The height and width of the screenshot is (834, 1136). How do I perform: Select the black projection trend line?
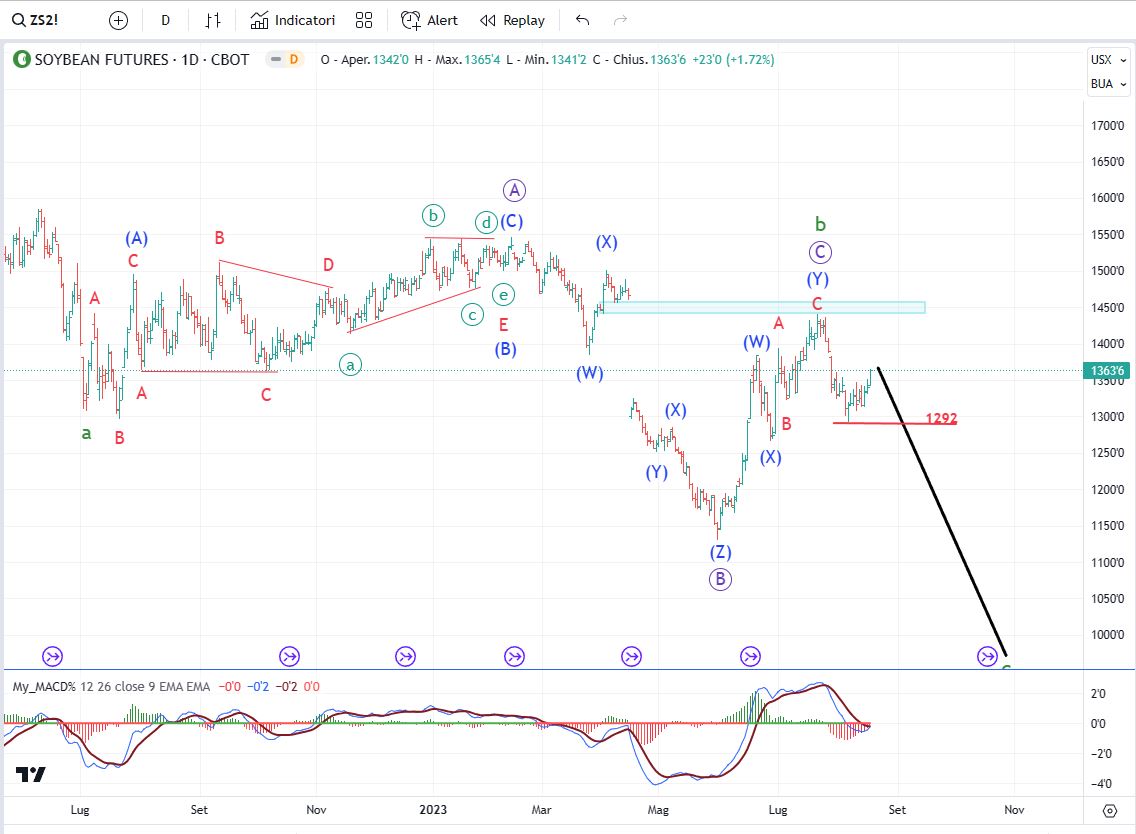pos(942,512)
